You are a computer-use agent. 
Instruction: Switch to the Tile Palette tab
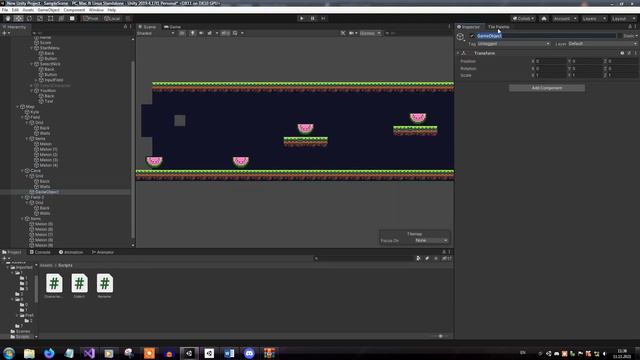[498, 27]
